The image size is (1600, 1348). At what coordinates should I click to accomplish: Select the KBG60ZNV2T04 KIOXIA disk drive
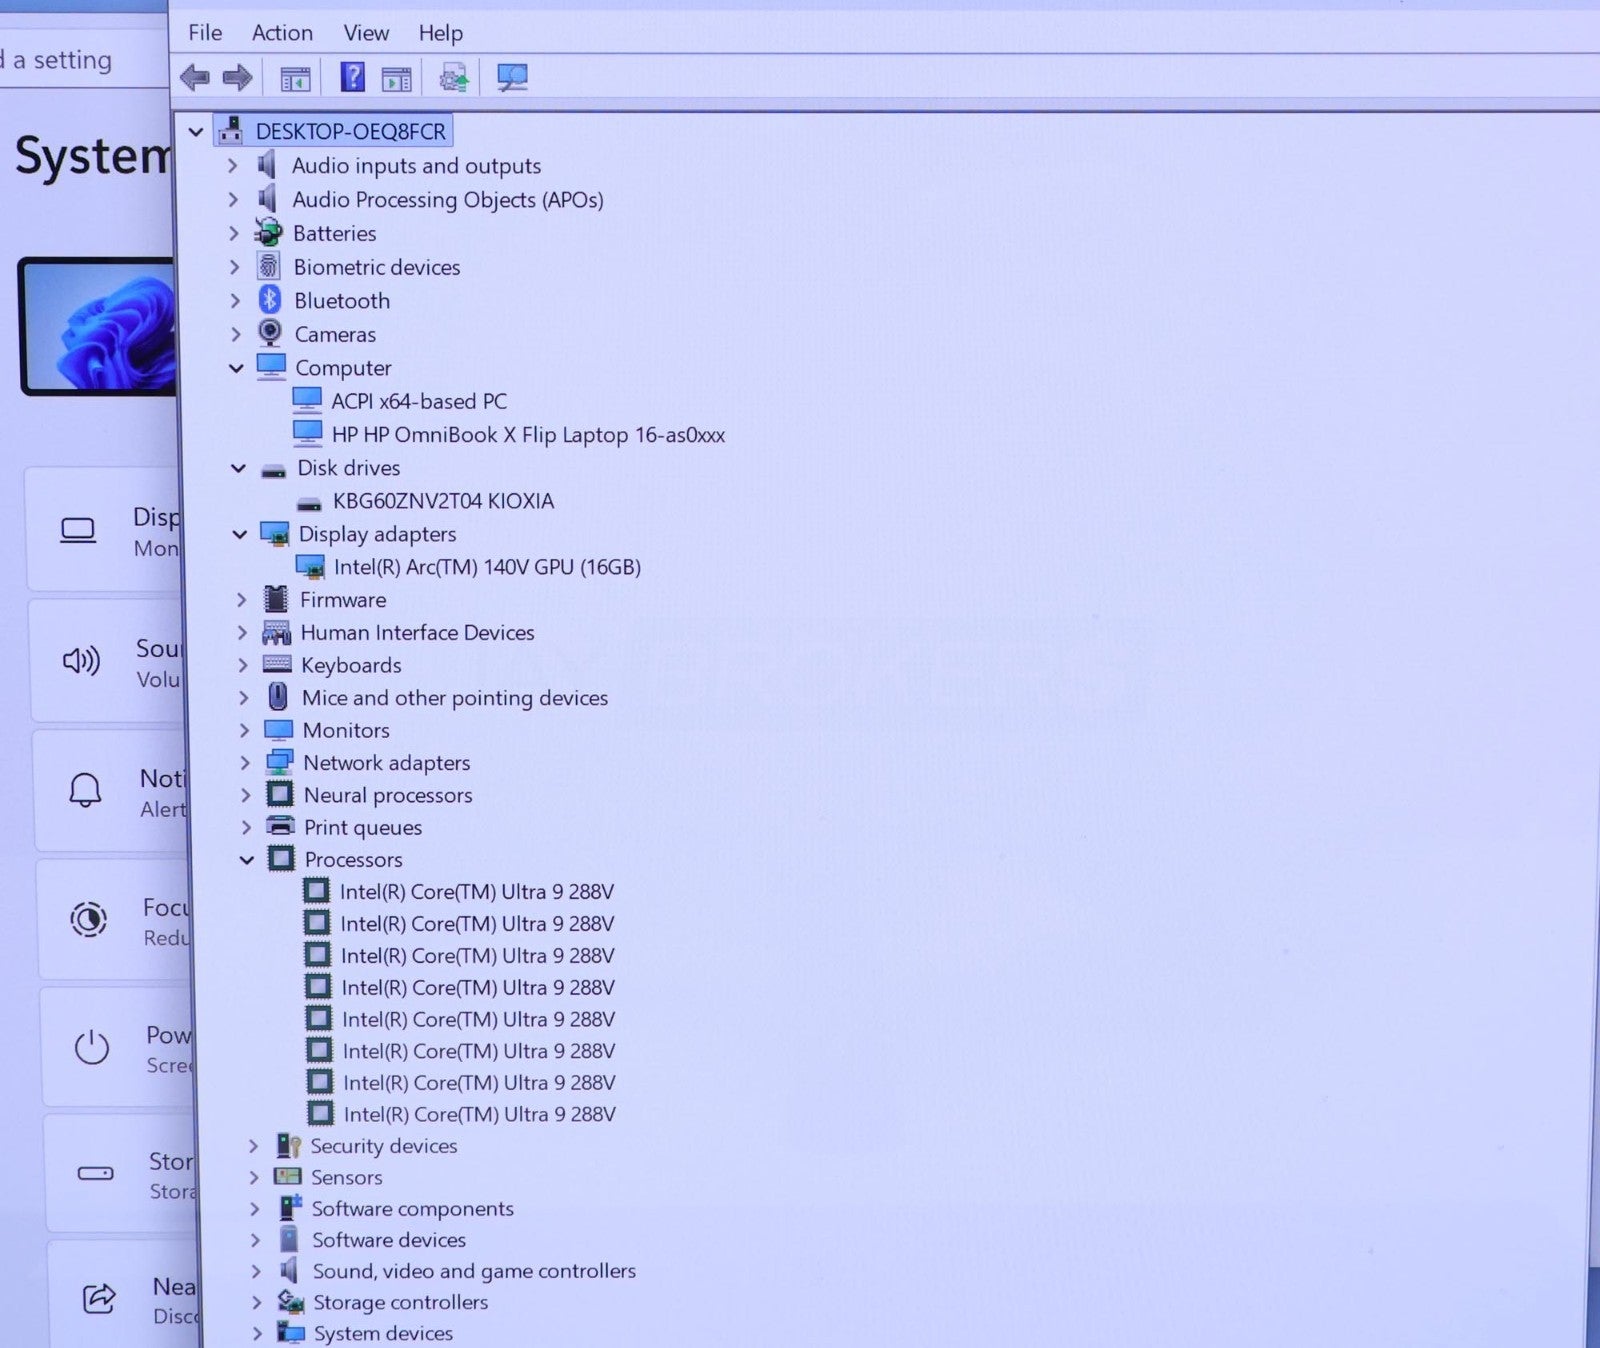click(442, 501)
